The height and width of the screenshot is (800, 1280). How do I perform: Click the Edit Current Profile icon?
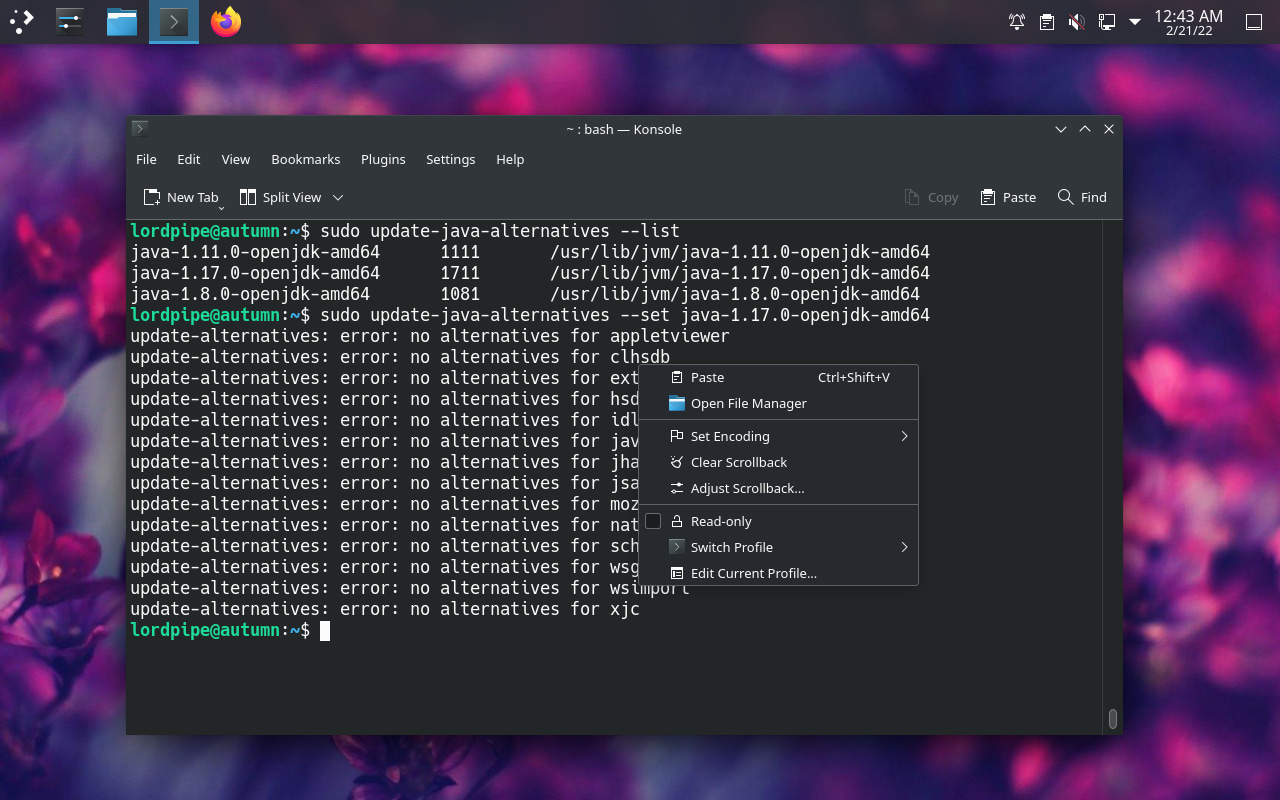coord(676,573)
